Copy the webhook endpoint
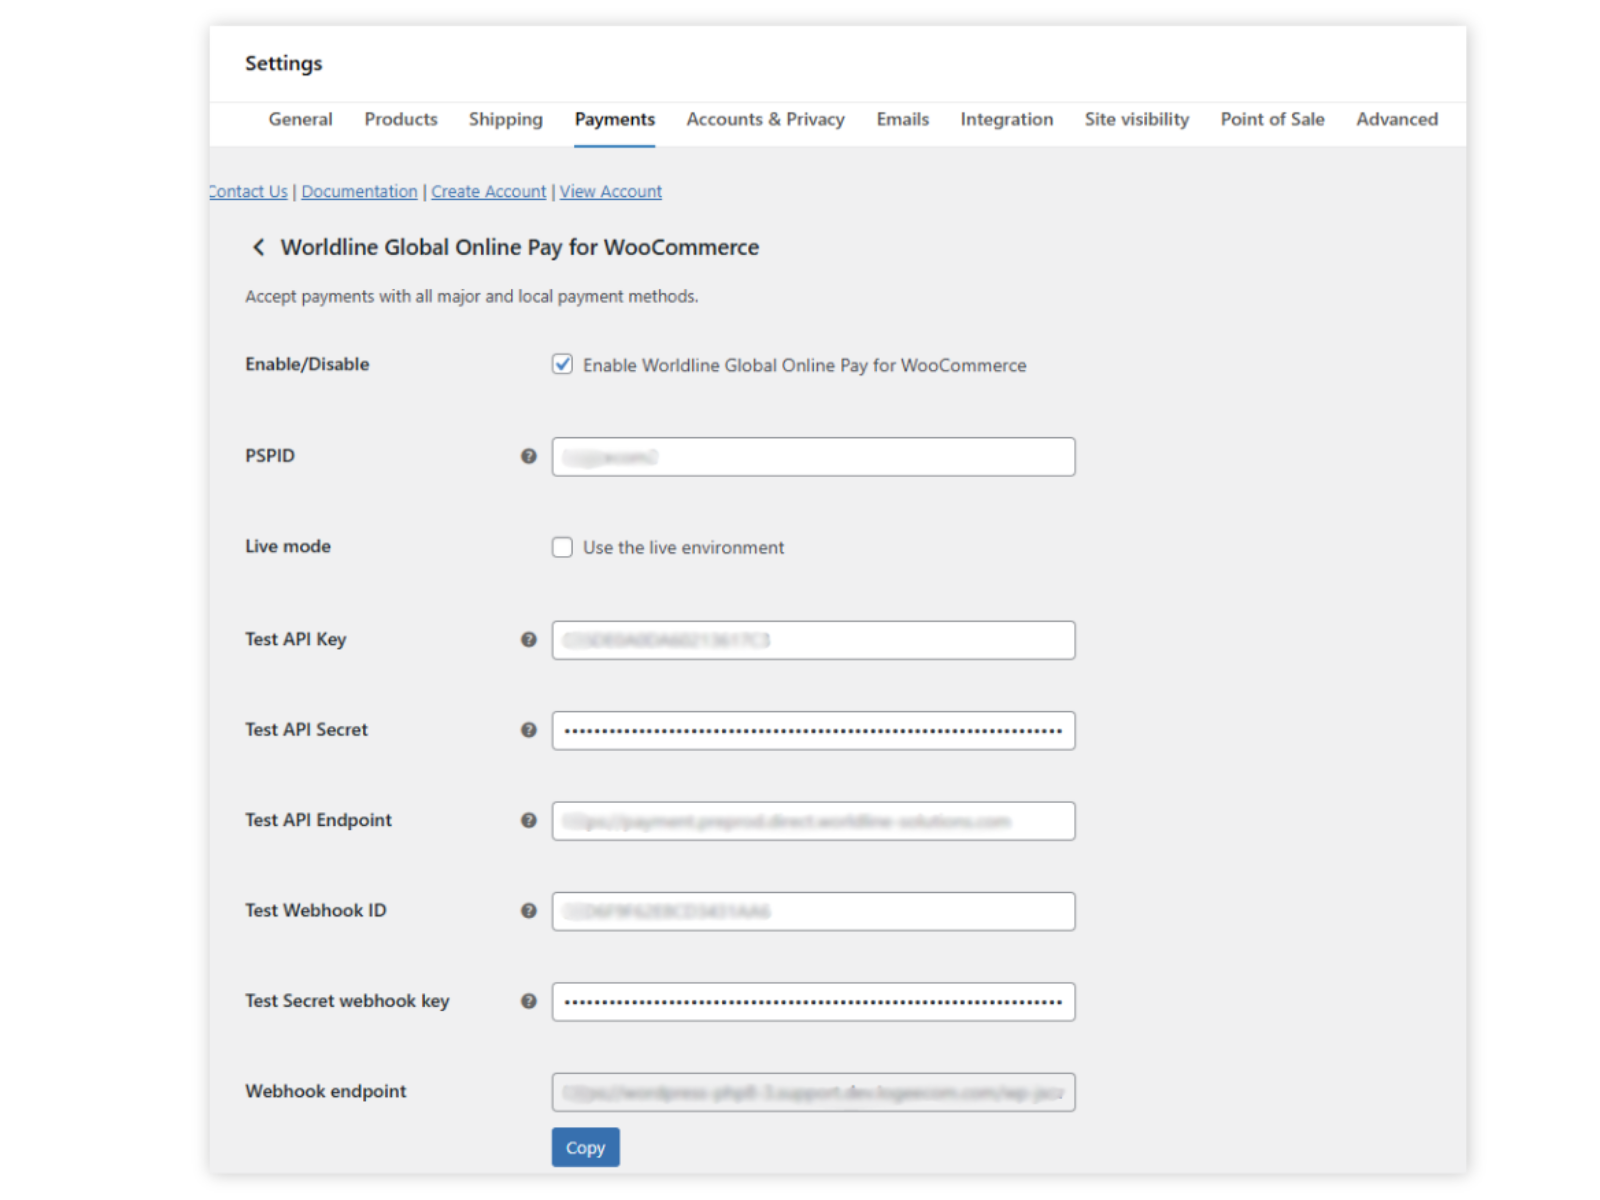 (x=585, y=1147)
